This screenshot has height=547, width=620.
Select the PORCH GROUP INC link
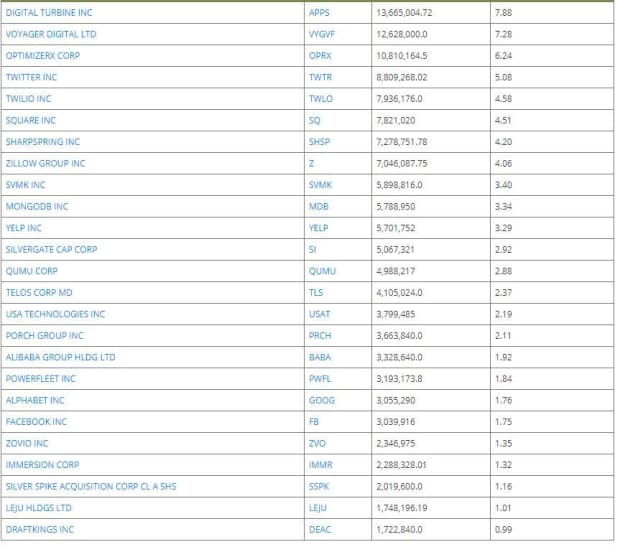tap(45, 336)
